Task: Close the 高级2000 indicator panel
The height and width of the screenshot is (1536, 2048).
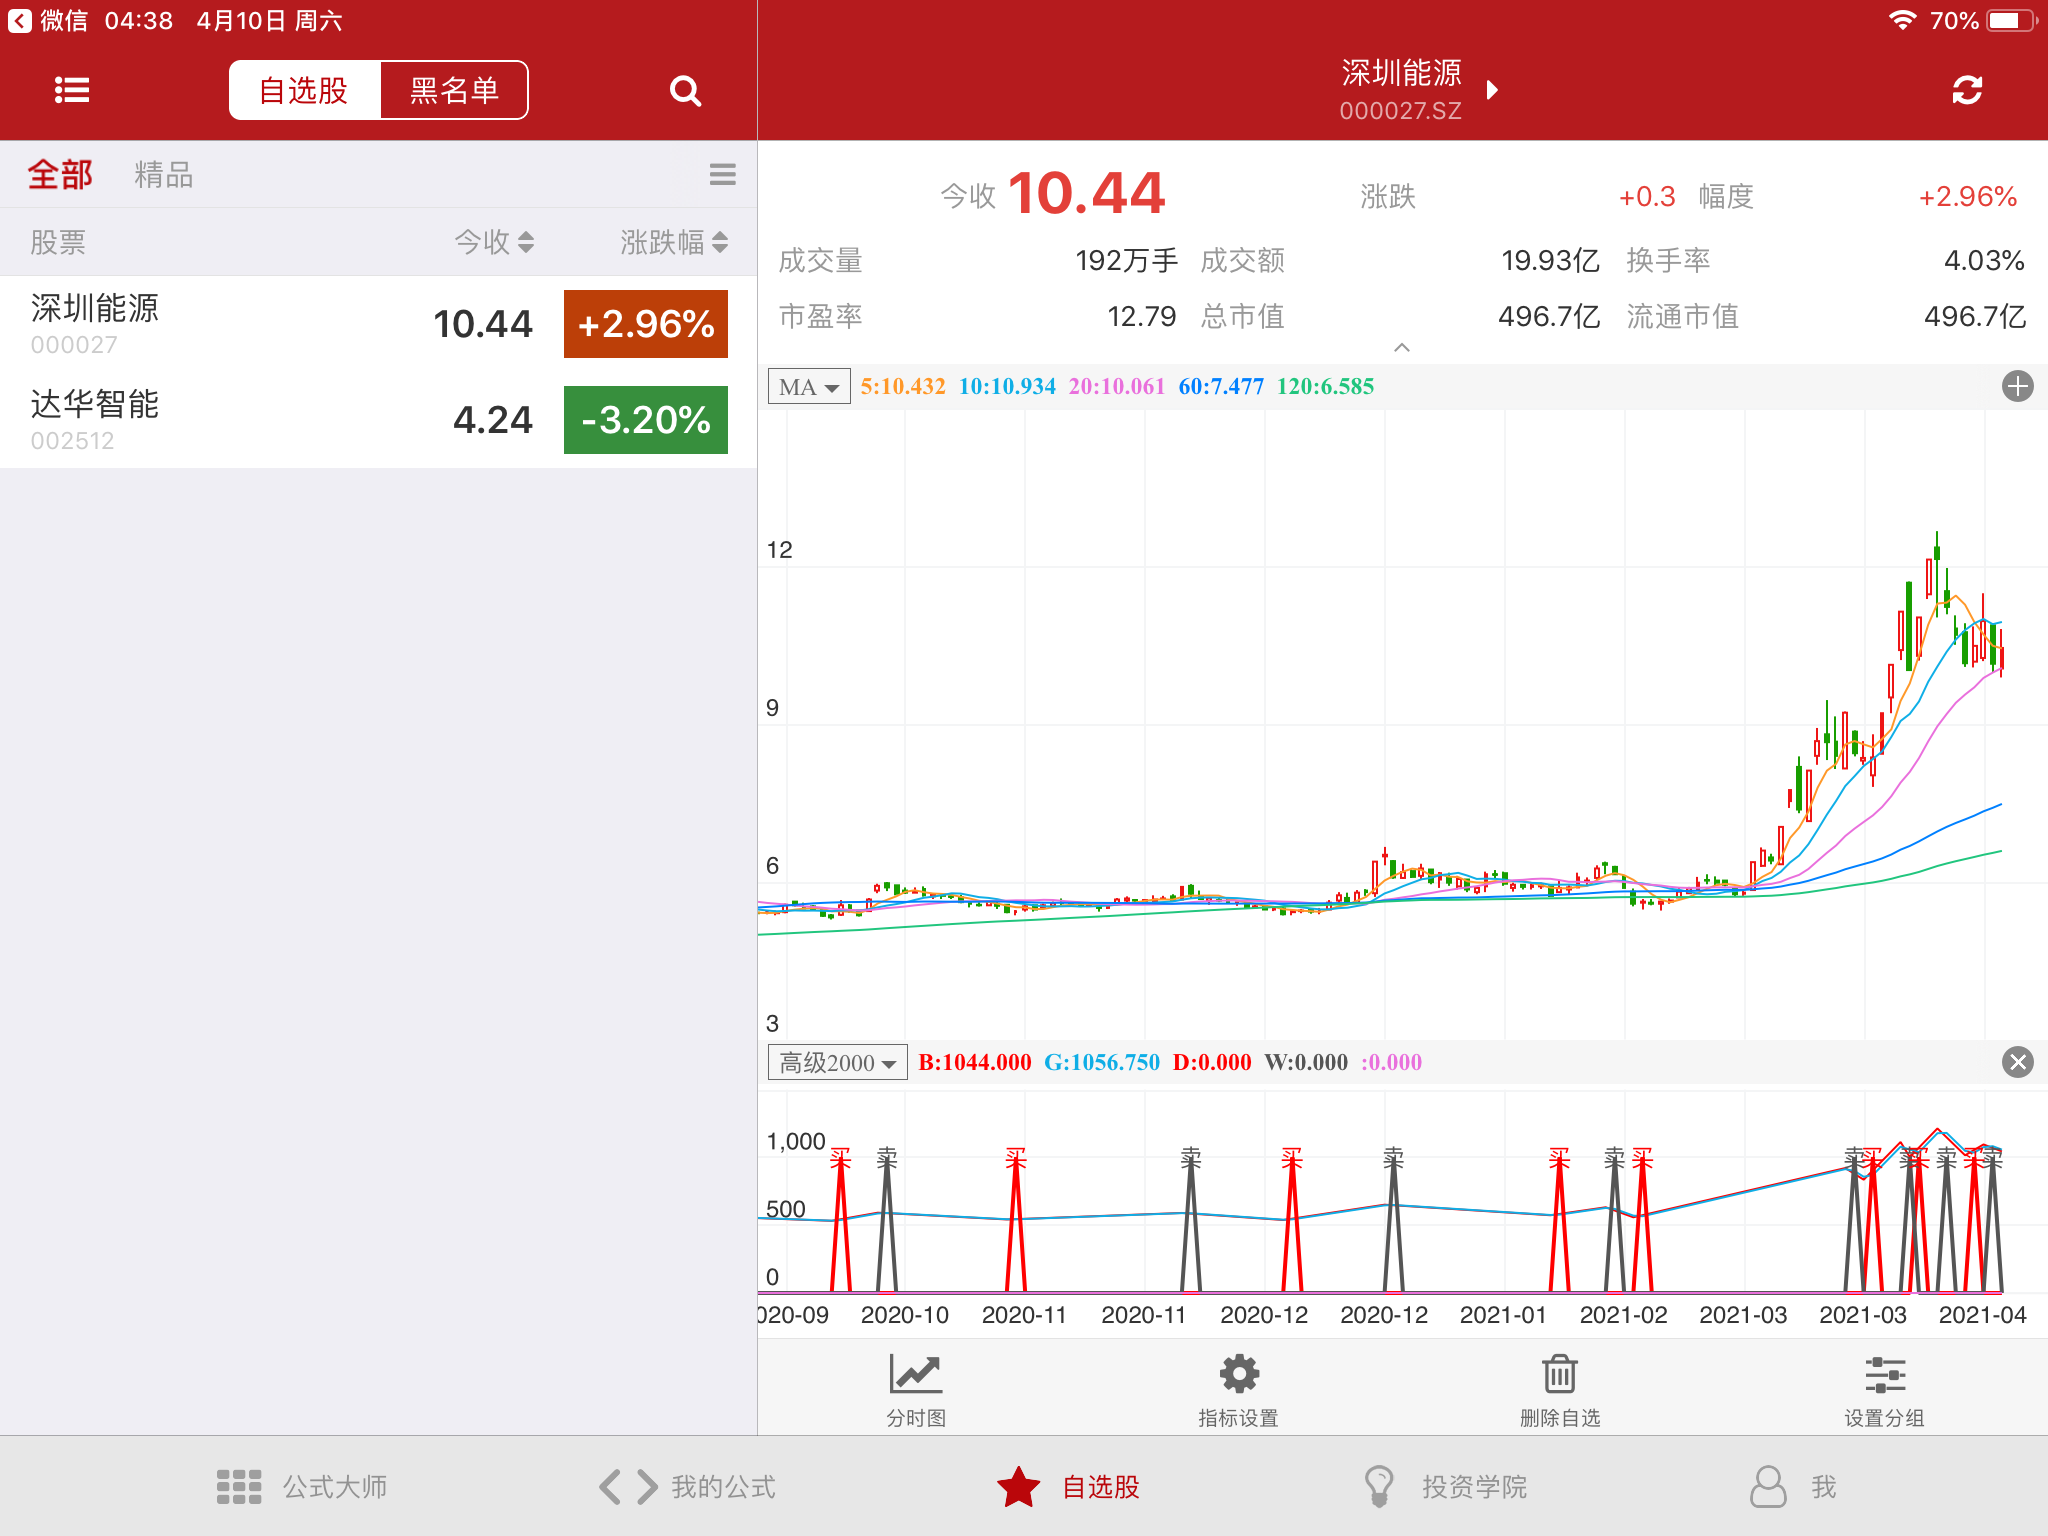Action: [2017, 1062]
